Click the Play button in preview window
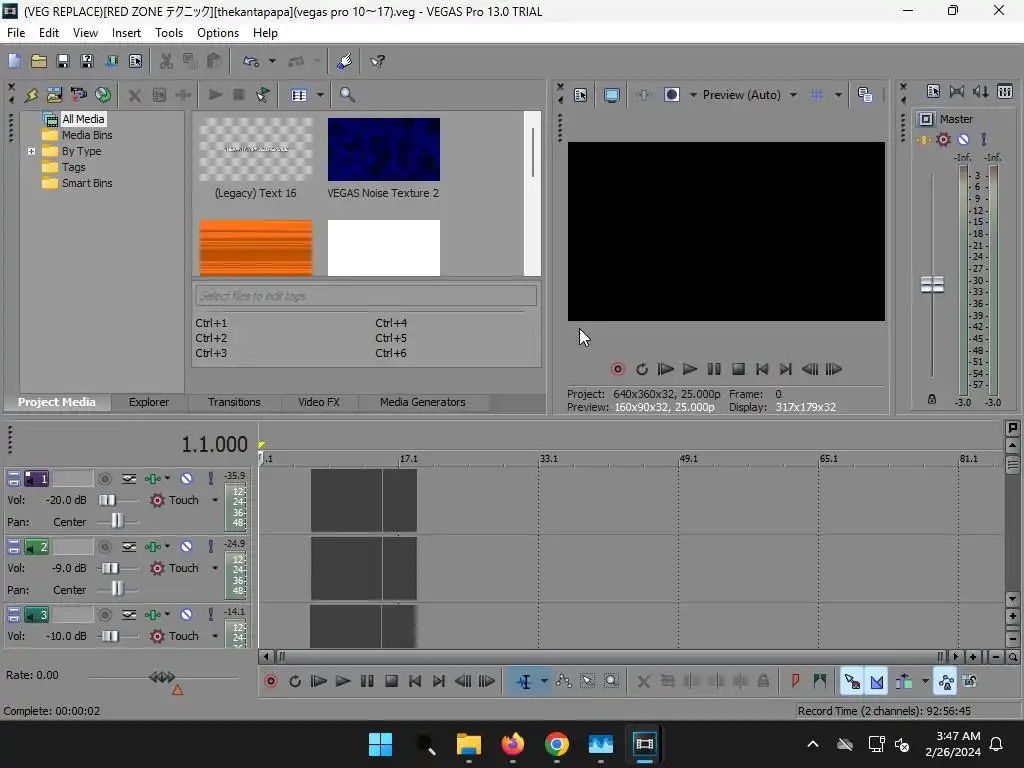1024x768 pixels. pos(690,369)
